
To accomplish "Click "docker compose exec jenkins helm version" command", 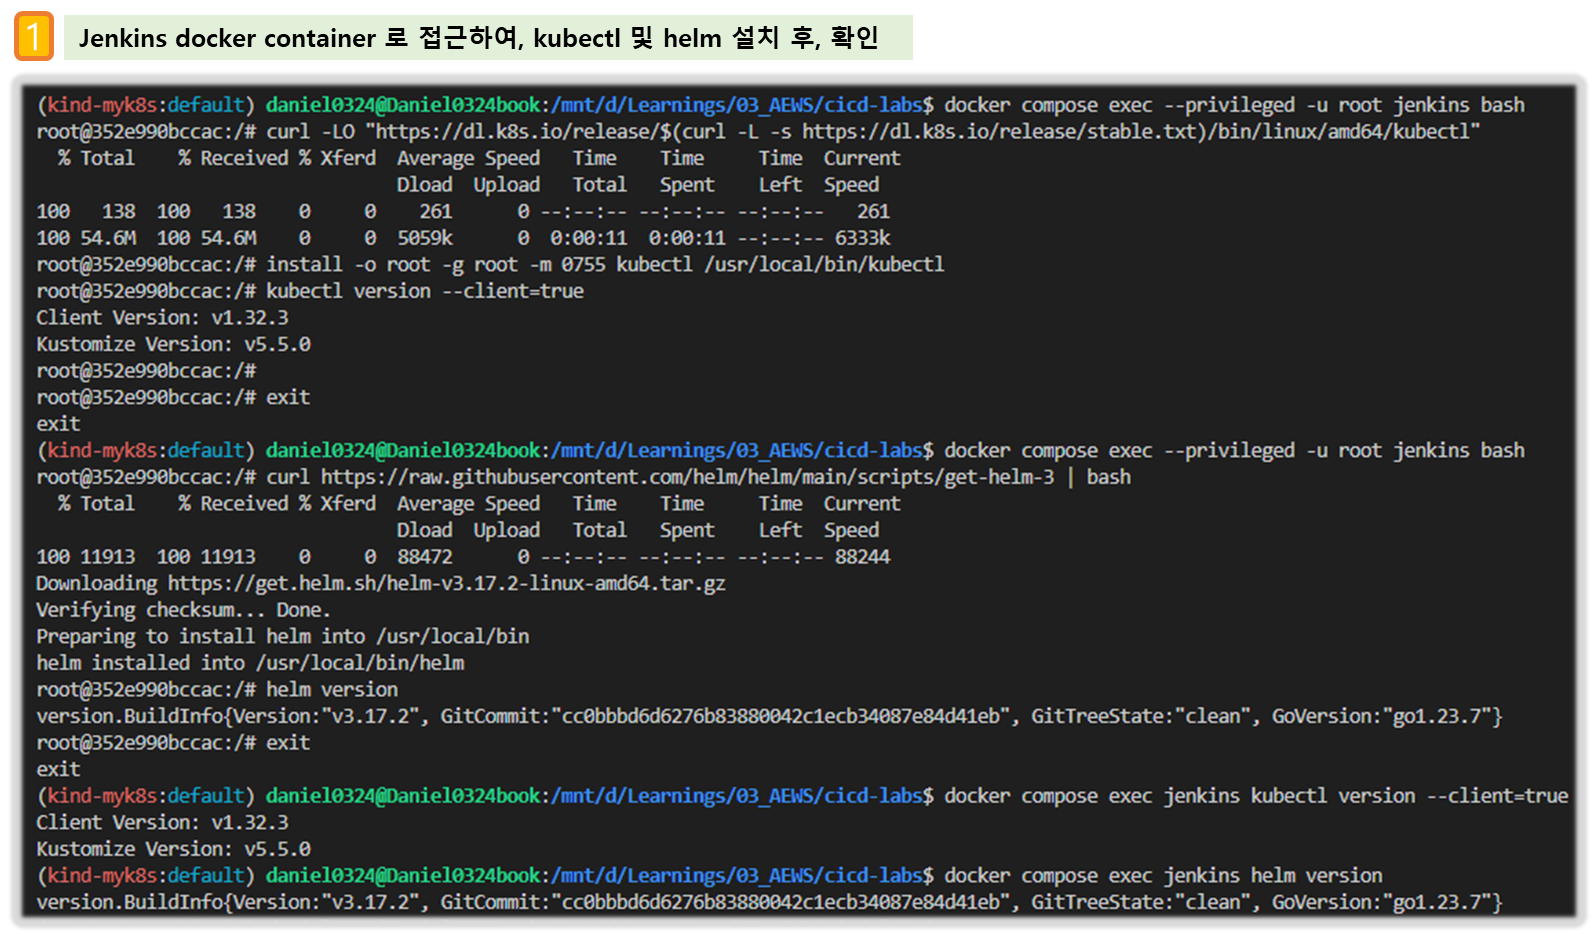I will [x=1163, y=876].
